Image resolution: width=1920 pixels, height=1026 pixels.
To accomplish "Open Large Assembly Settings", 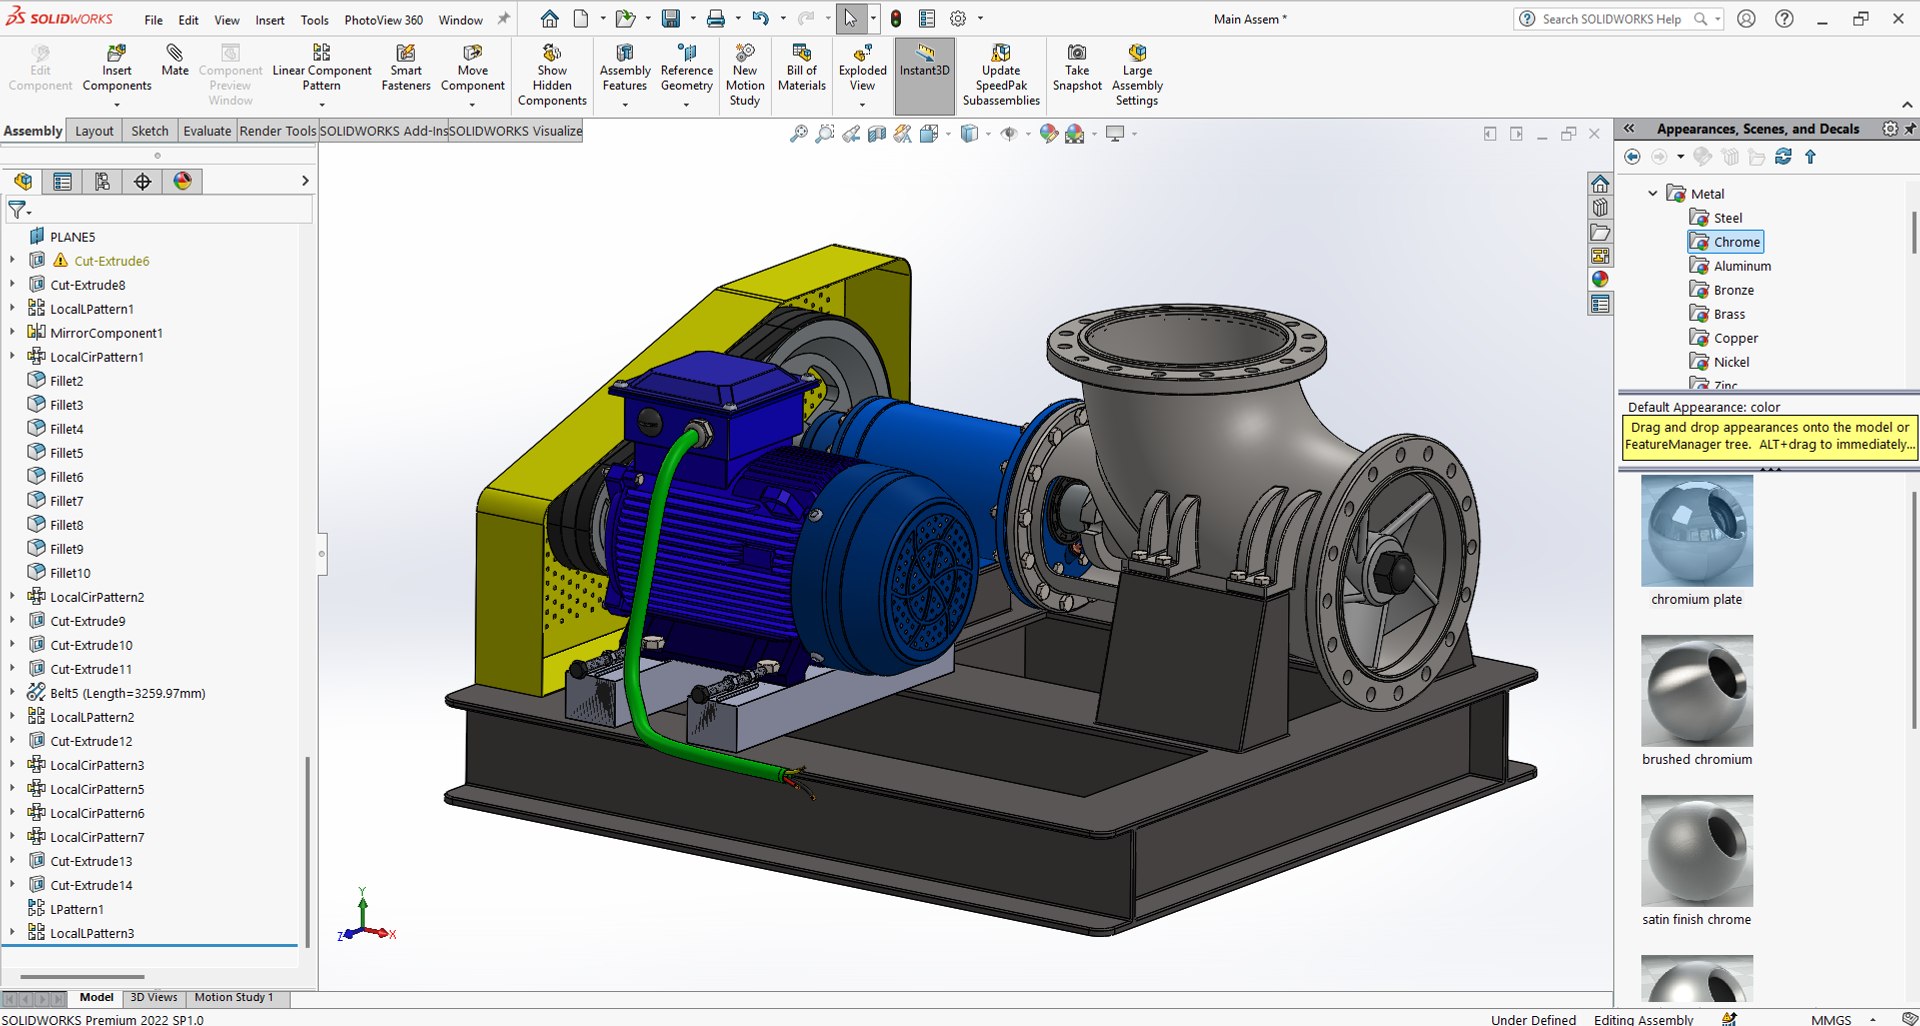I will (1137, 75).
